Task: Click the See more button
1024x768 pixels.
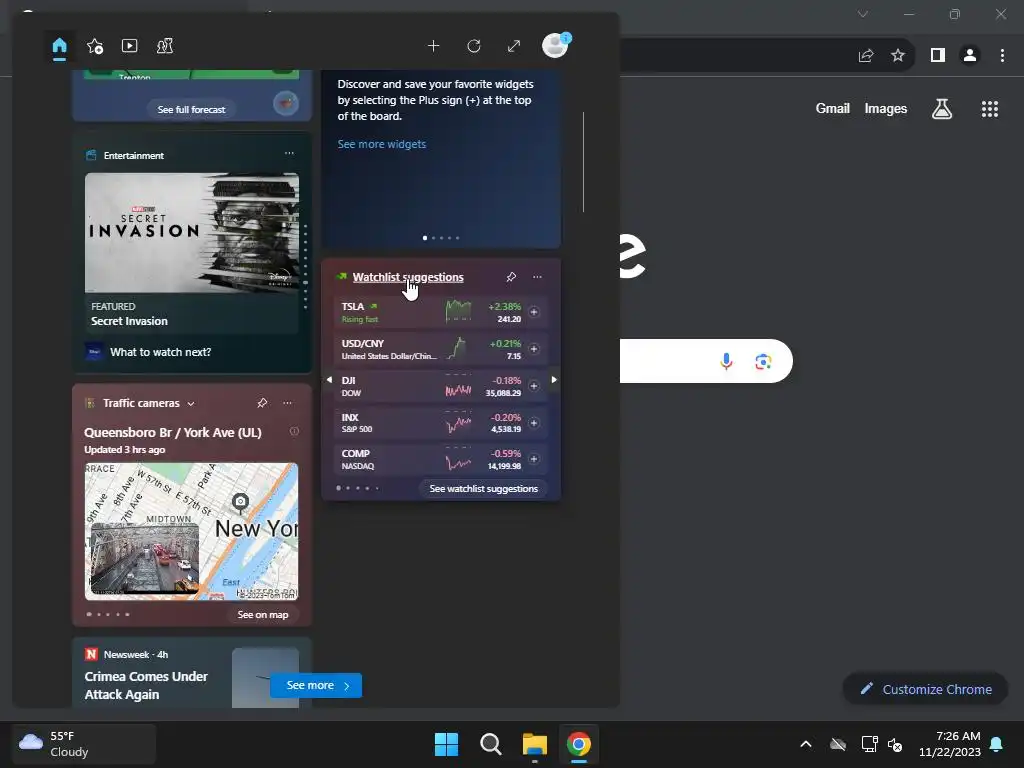Action: [316, 685]
